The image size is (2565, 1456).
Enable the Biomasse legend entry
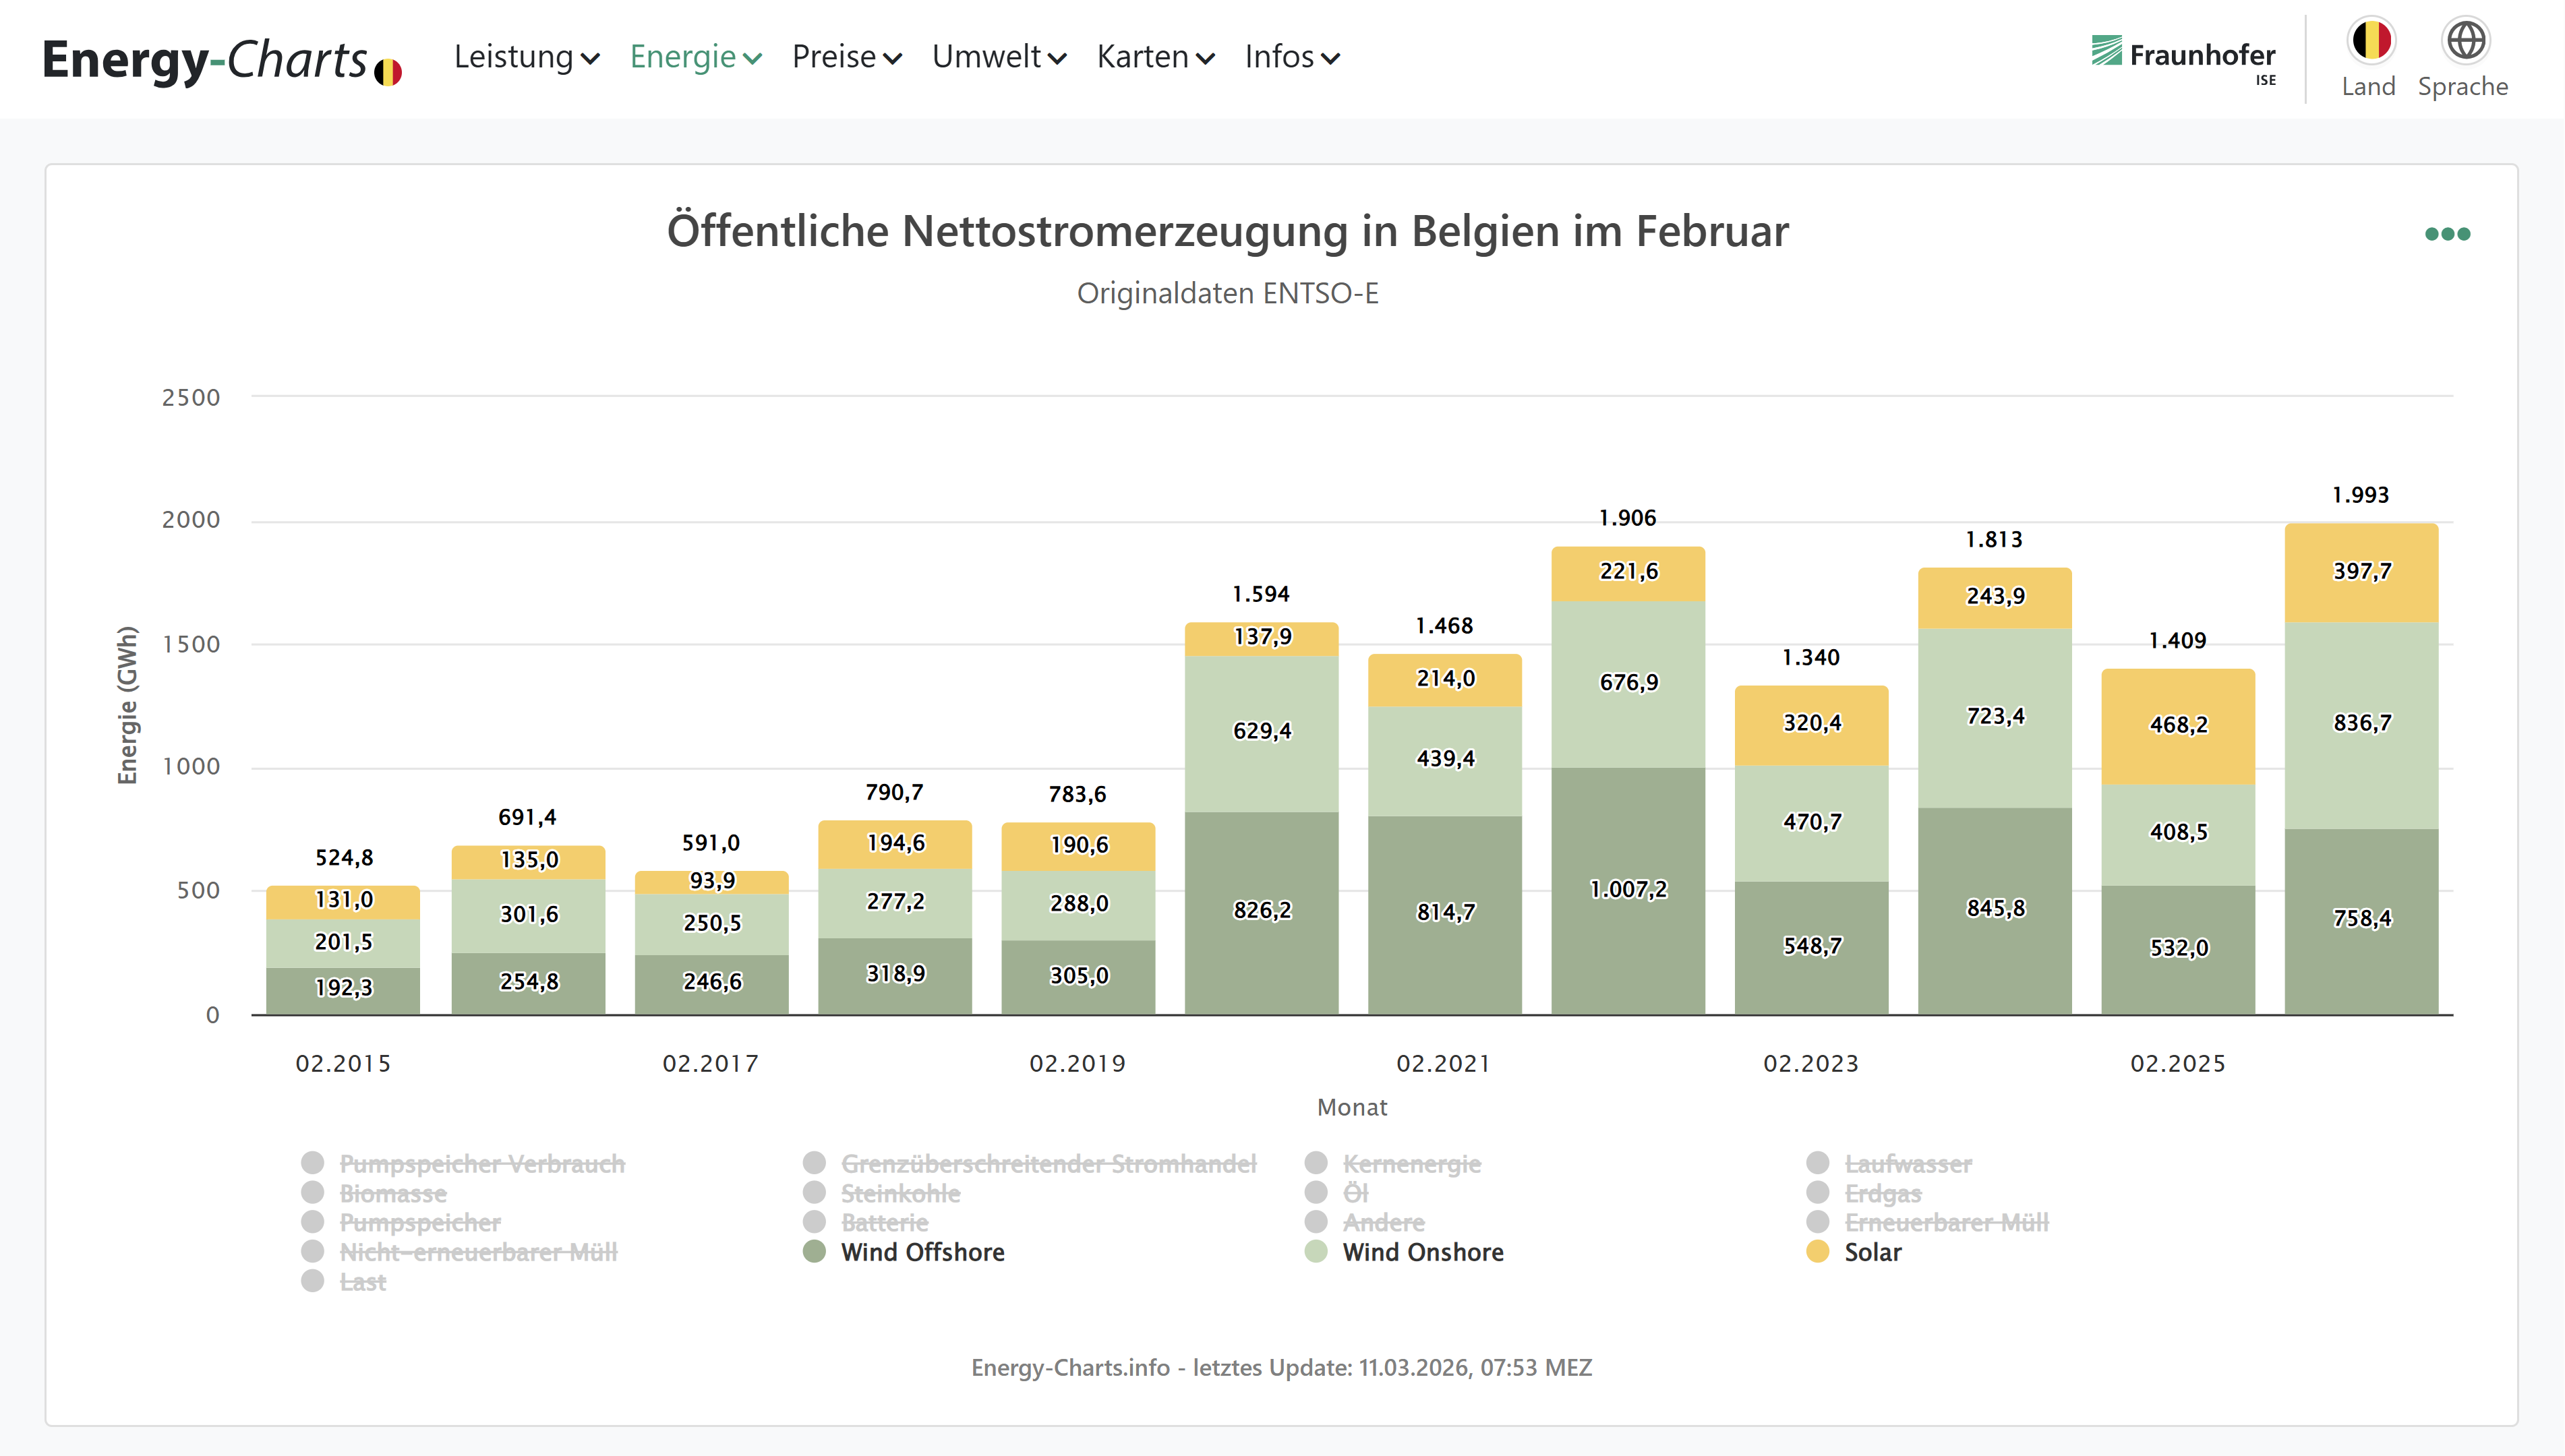pos(392,1193)
